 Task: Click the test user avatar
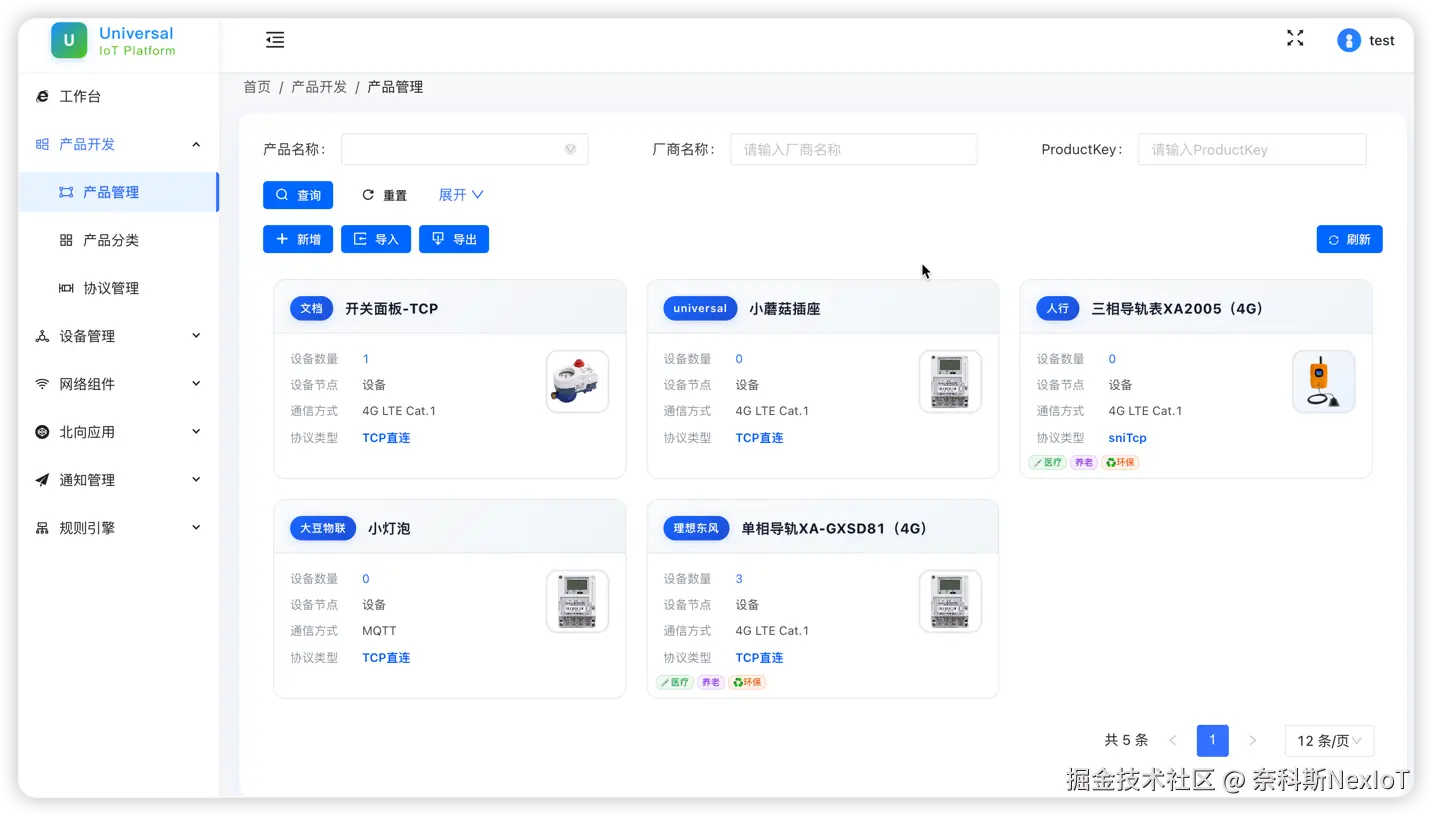tap(1347, 40)
